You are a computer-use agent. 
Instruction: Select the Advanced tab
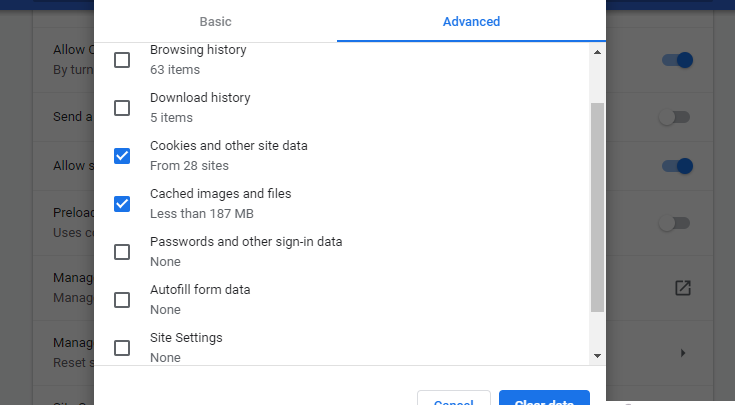pyautogui.click(x=471, y=21)
